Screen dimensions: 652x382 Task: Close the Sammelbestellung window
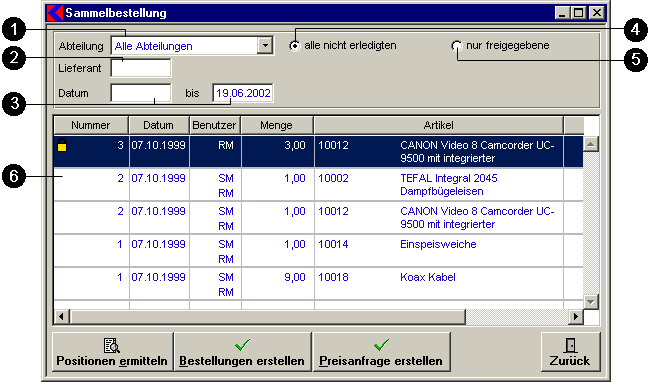[597, 13]
